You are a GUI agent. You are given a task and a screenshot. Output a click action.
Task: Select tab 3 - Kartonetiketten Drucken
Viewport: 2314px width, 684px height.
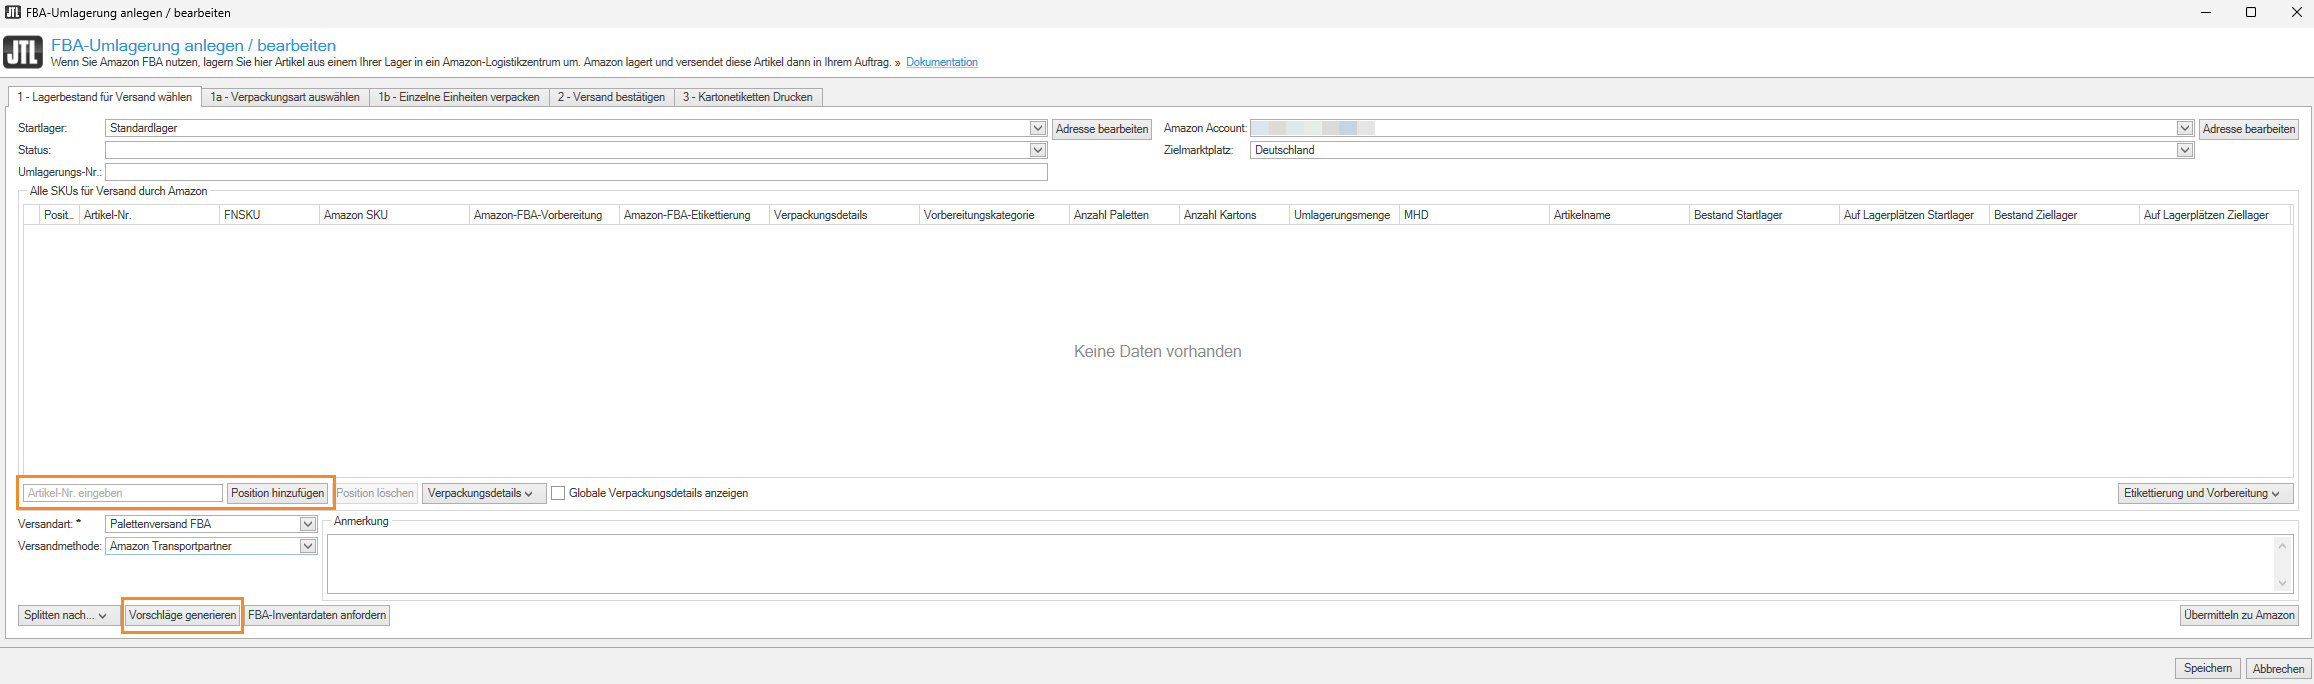747,97
